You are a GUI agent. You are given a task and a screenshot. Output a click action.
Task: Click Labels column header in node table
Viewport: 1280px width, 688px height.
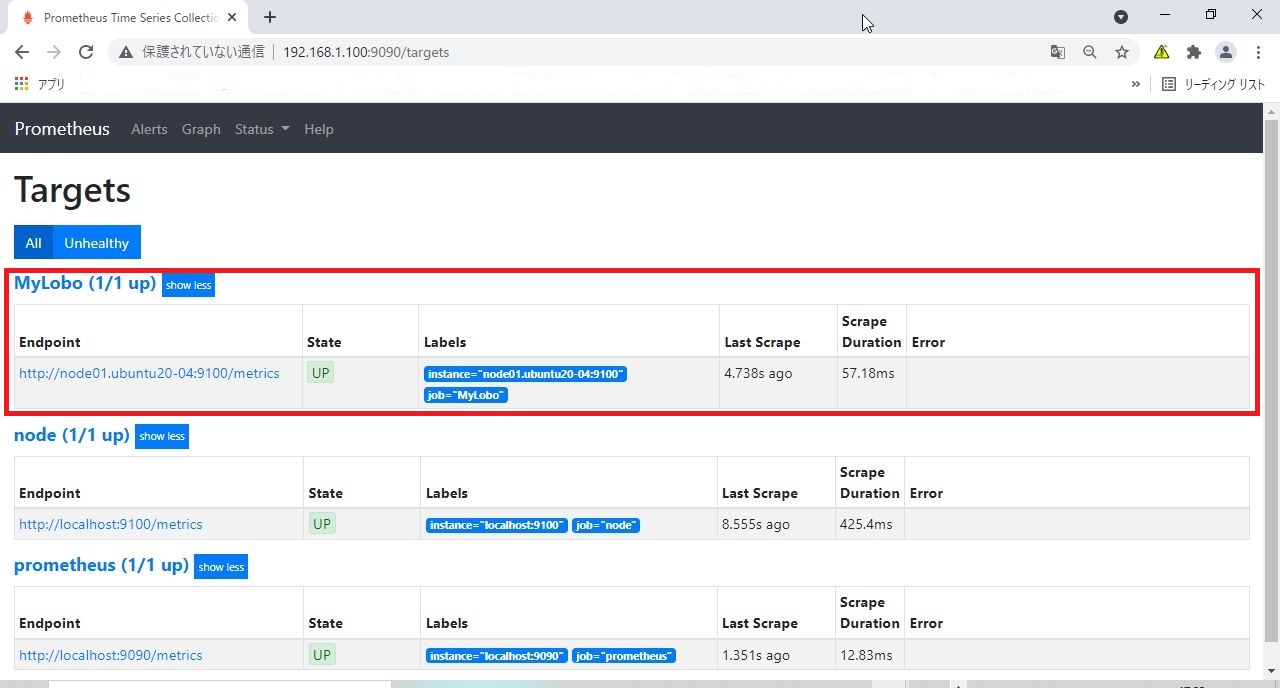coord(447,493)
